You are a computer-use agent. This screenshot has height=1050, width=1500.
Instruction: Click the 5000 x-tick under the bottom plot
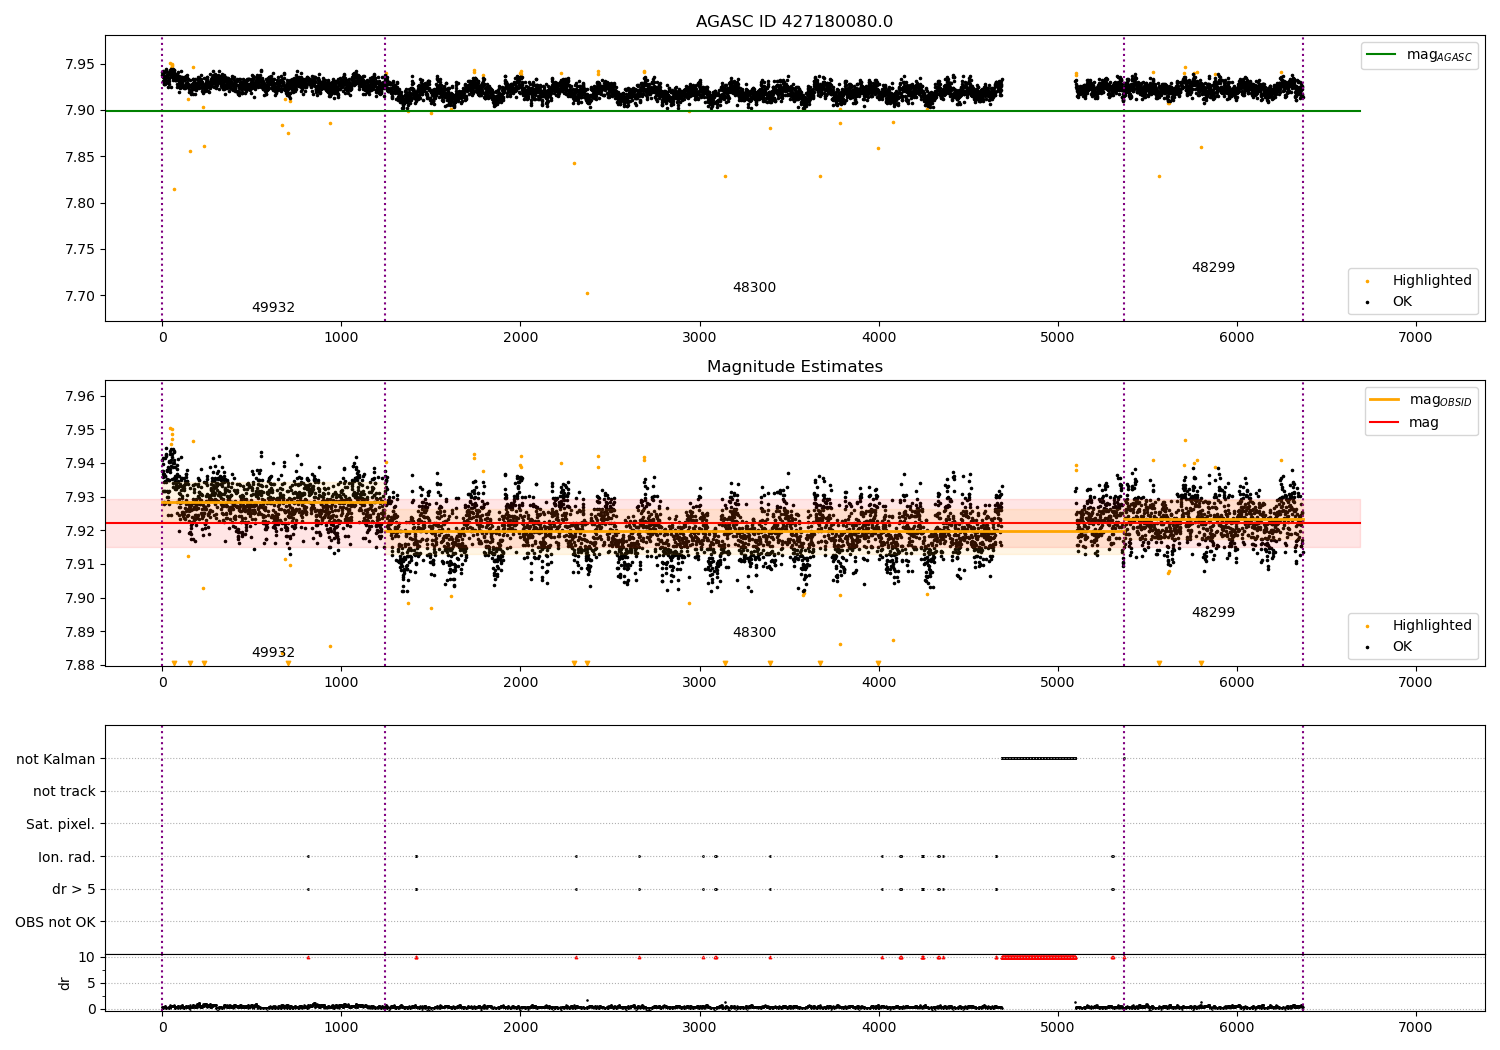[1057, 1027]
